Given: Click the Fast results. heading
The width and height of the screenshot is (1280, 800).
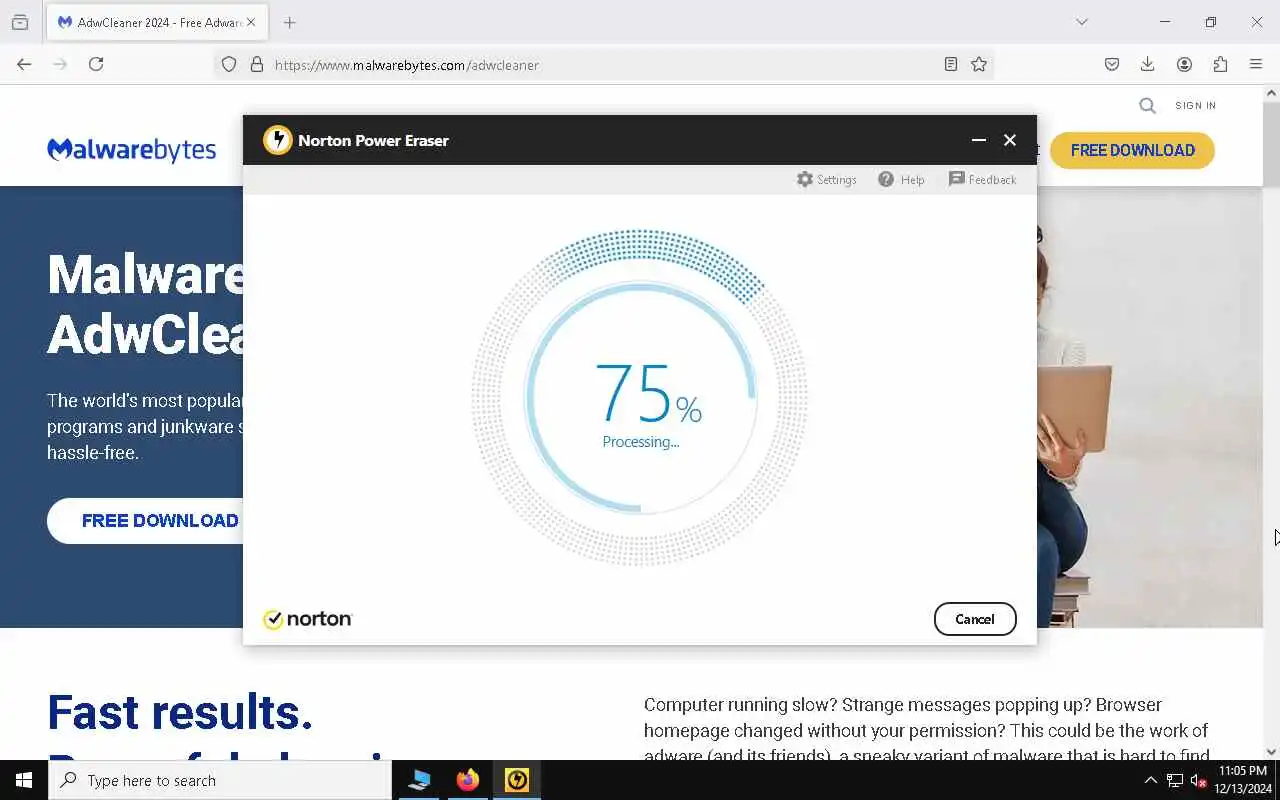Looking at the screenshot, I should pos(180,712).
